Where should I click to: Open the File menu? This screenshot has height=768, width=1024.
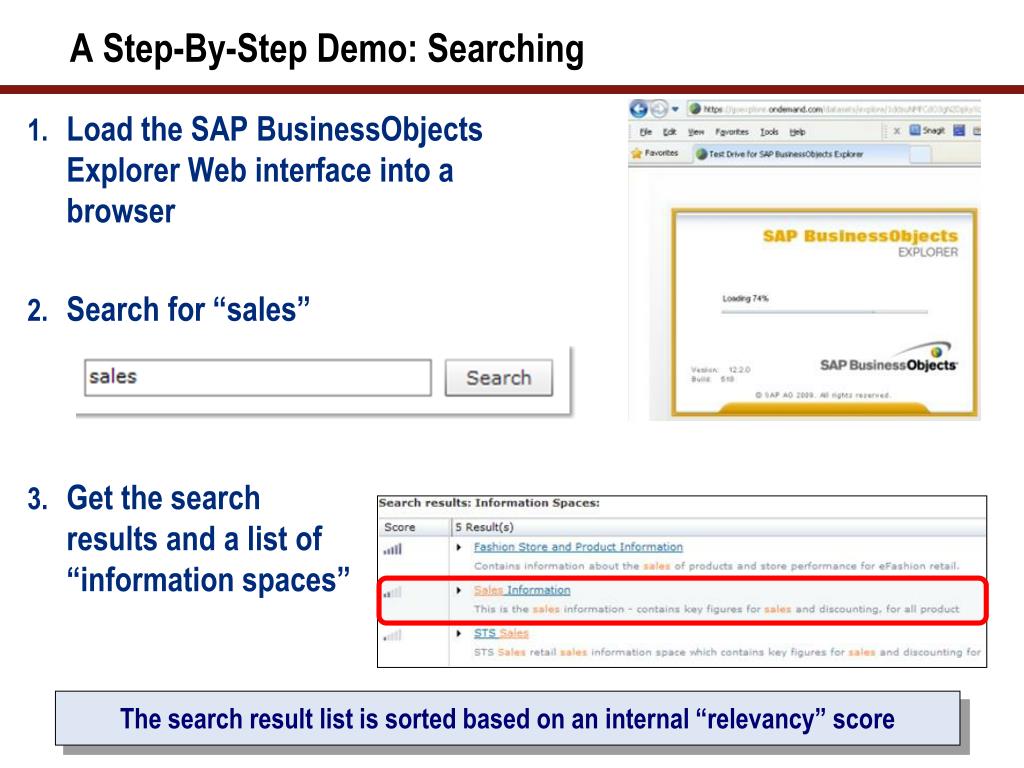click(x=645, y=131)
